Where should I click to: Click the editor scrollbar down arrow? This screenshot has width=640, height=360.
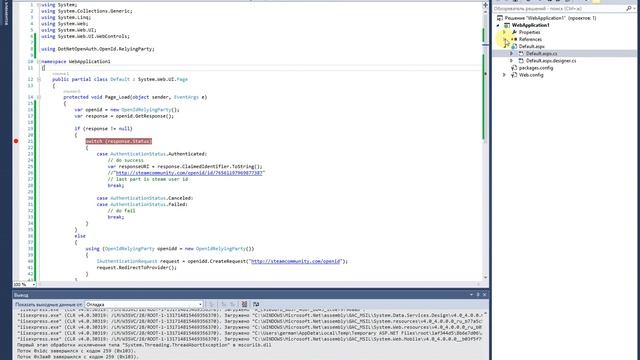[x=485, y=278]
